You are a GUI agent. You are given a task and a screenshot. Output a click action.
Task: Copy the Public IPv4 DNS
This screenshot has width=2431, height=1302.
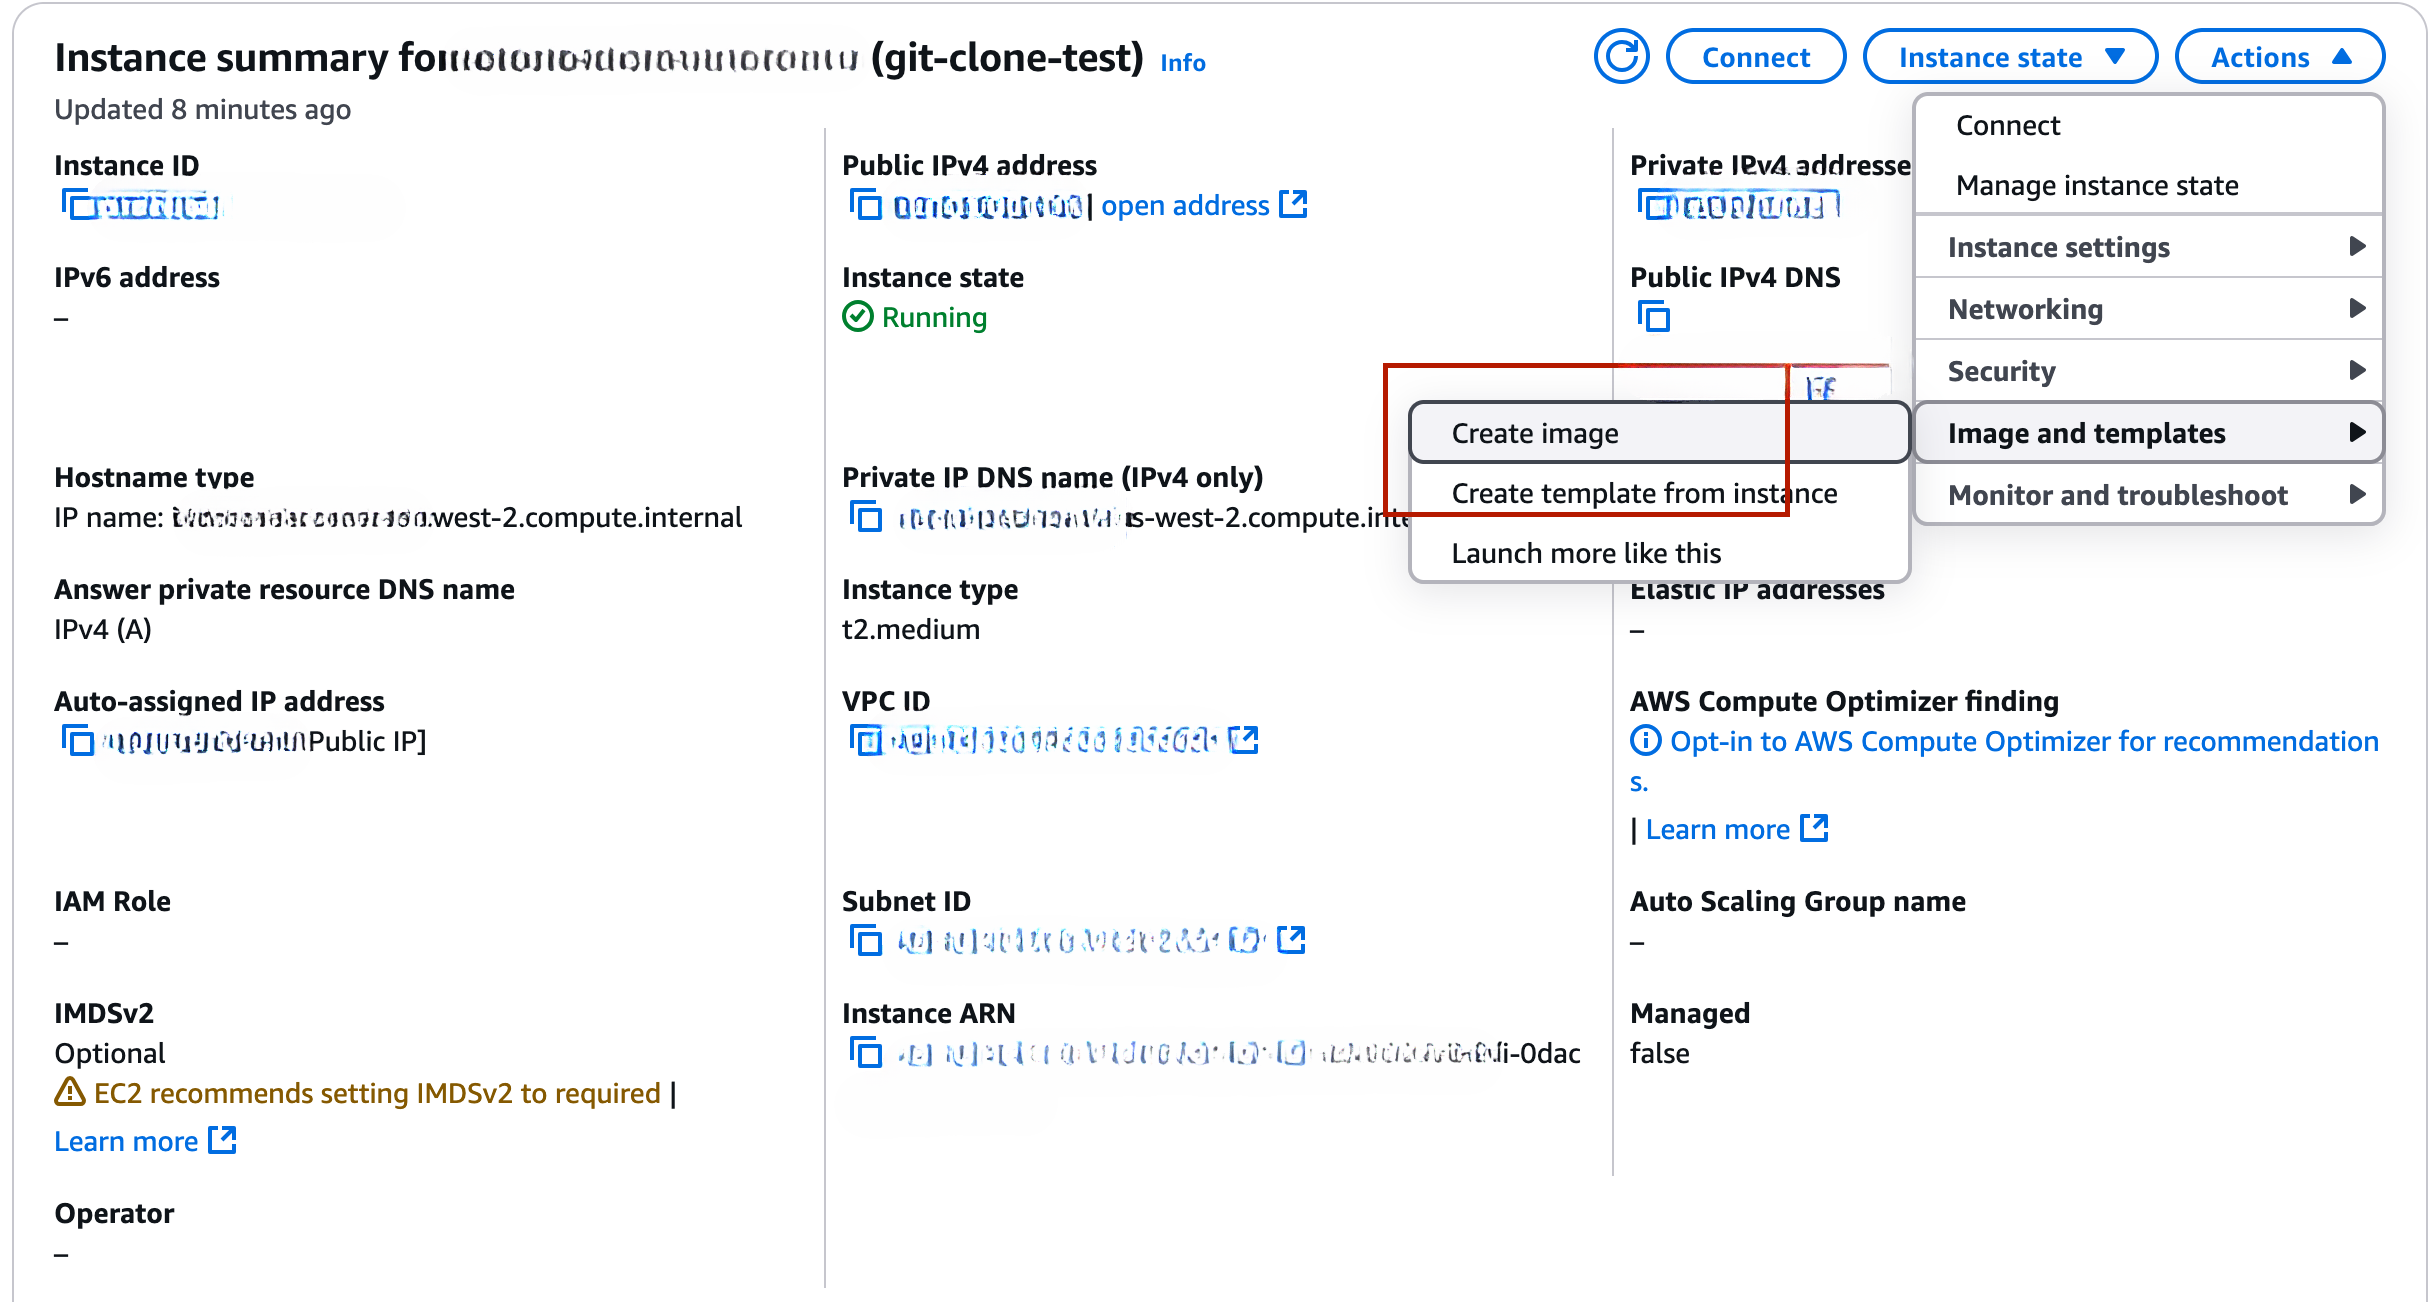[x=1655, y=317]
